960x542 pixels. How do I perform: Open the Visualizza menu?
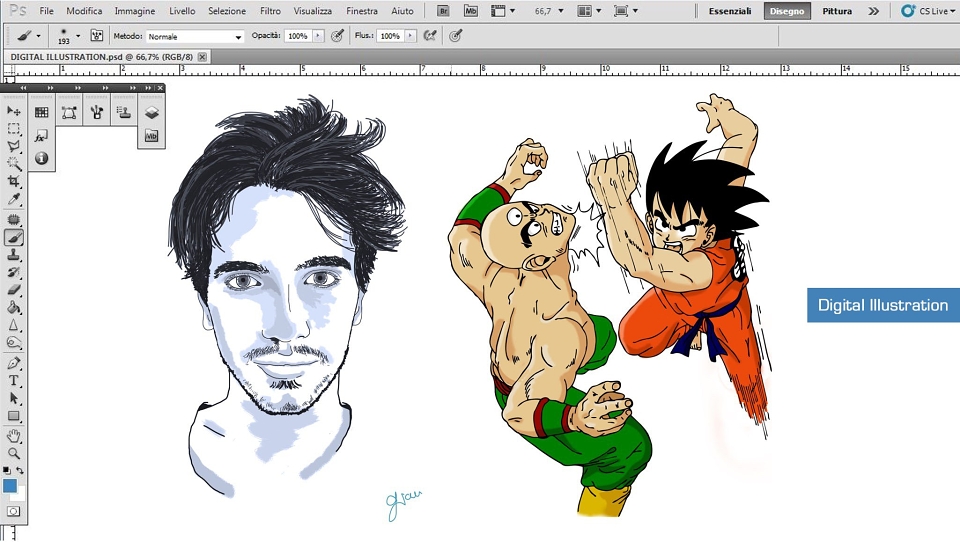(312, 11)
